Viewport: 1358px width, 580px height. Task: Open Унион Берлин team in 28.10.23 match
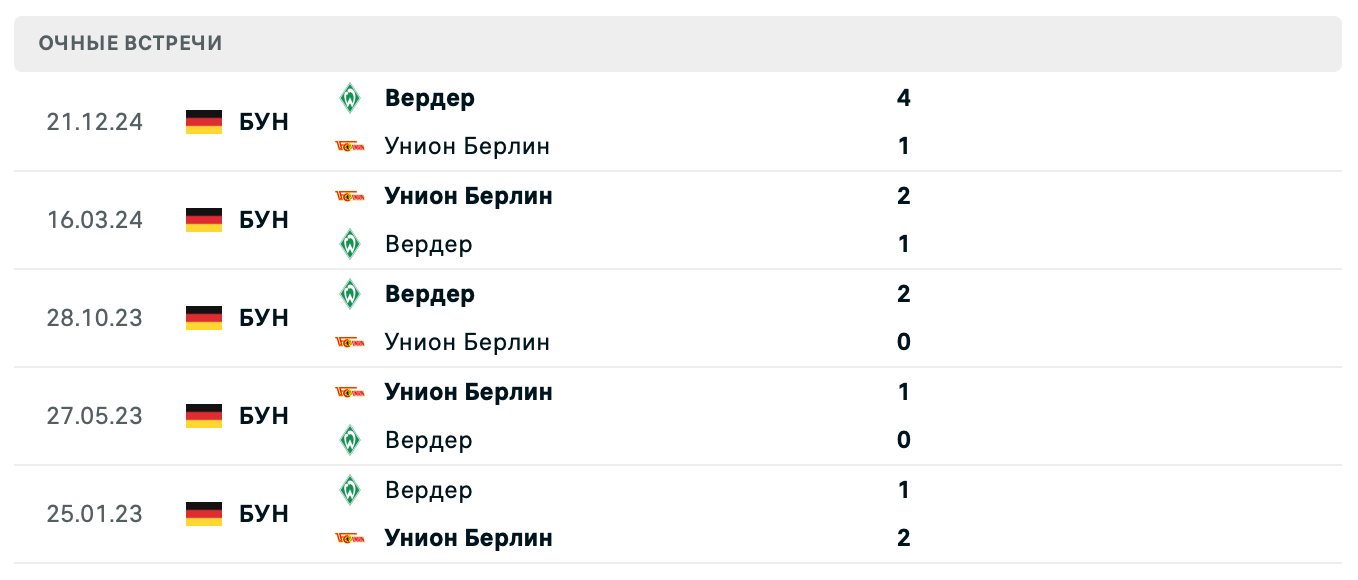point(467,342)
